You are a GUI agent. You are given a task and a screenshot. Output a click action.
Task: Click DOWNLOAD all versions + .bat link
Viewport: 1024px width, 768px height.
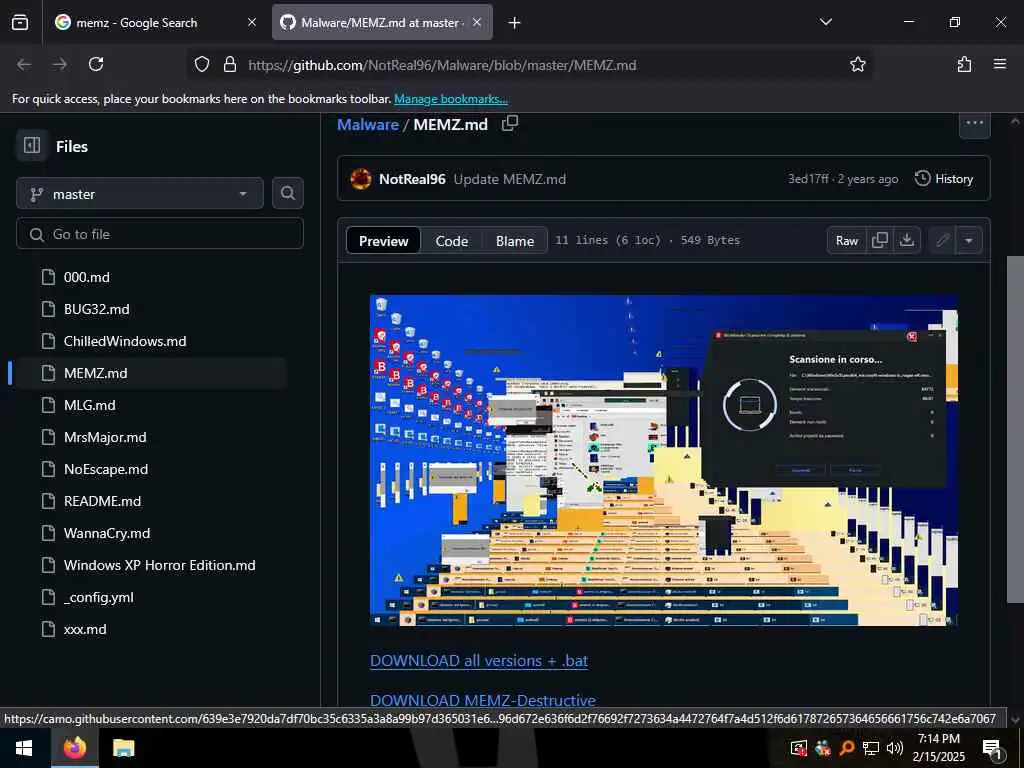point(479,660)
